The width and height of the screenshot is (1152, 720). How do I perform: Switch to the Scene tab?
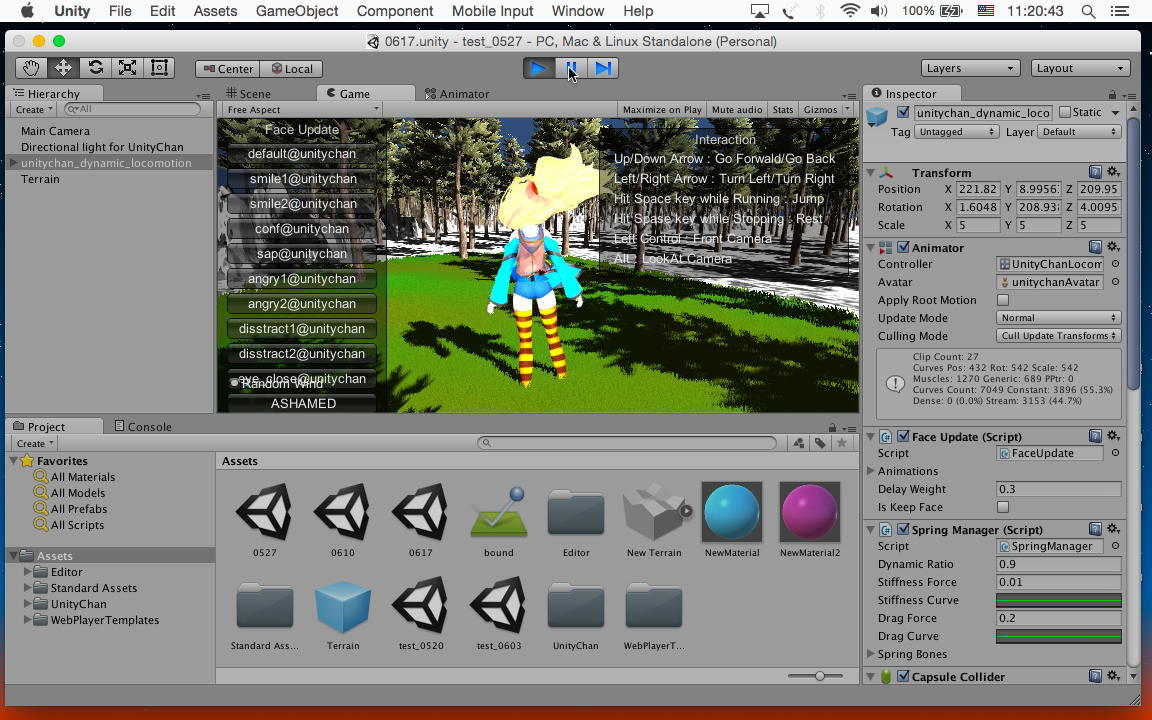coord(248,93)
